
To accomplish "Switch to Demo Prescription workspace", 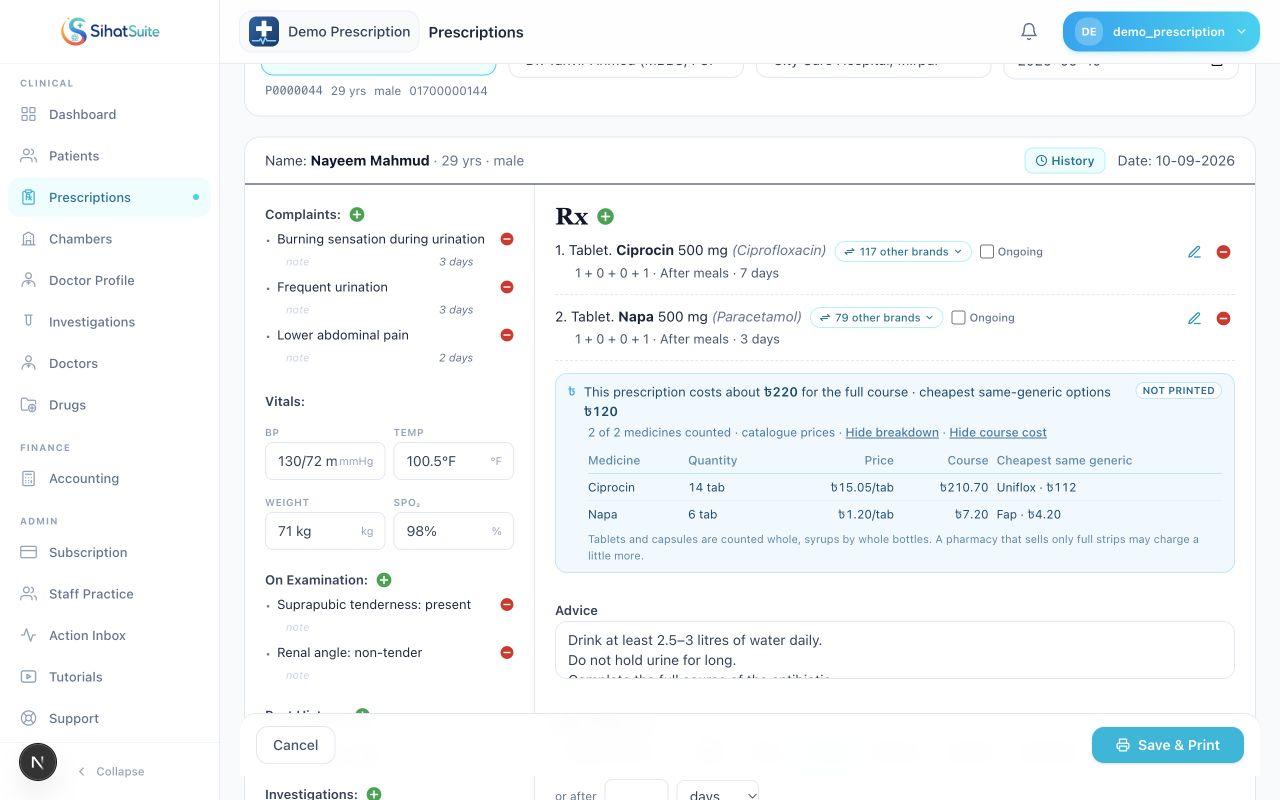I will pos(330,32).
